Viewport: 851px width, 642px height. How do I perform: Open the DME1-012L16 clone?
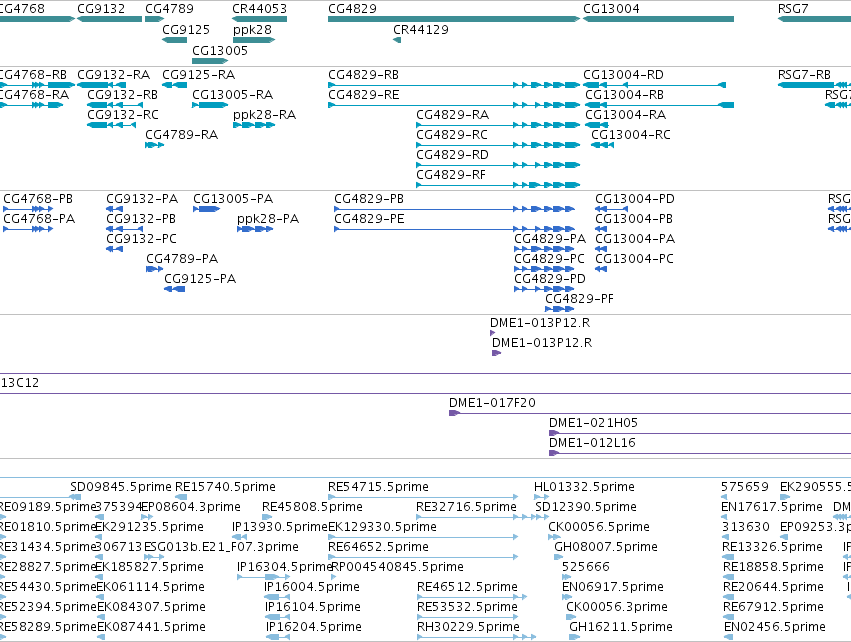pyautogui.click(x=592, y=443)
